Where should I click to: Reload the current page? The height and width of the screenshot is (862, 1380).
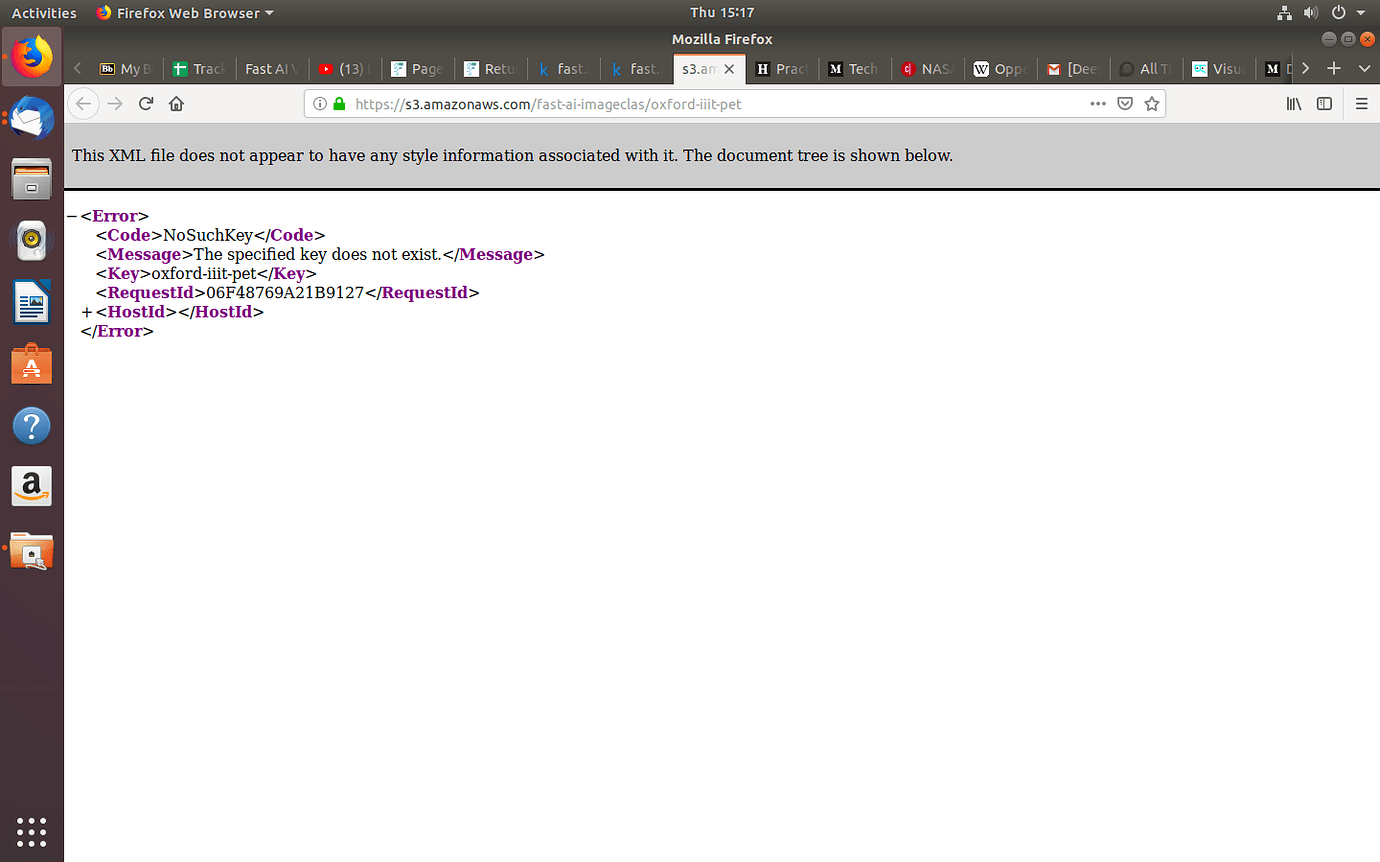pyautogui.click(x=146, y=104)
